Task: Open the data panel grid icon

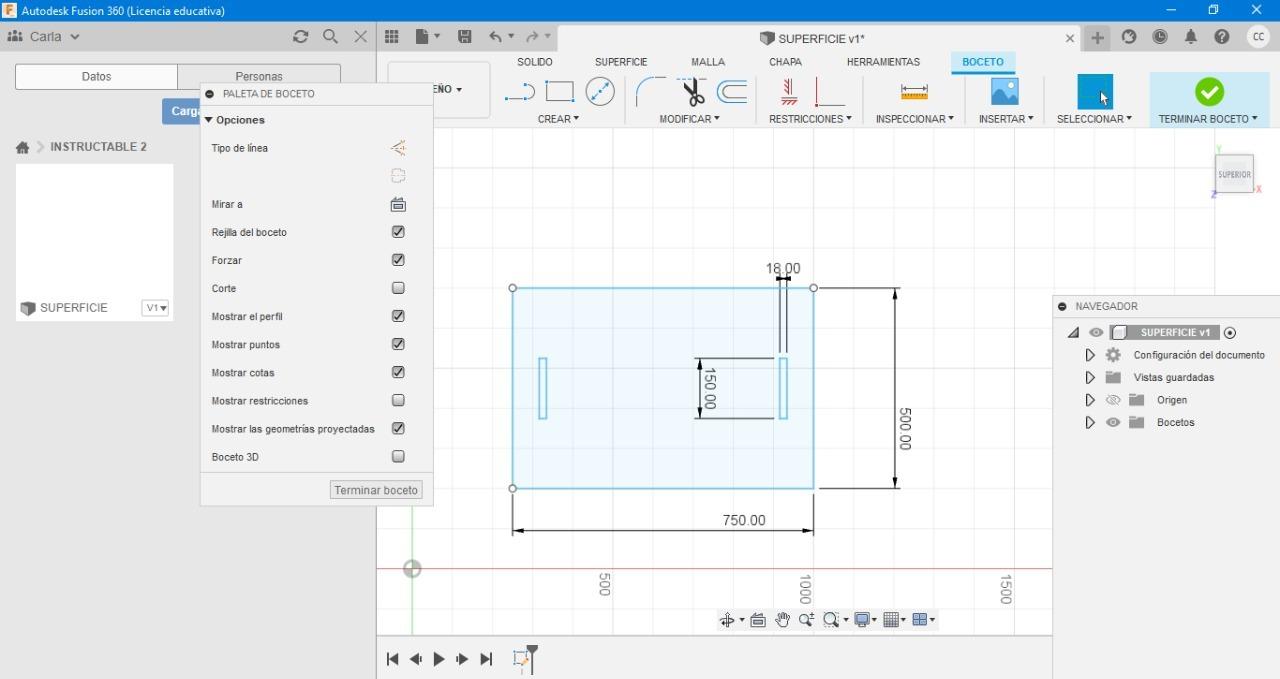Action: [x=392, y=36]
